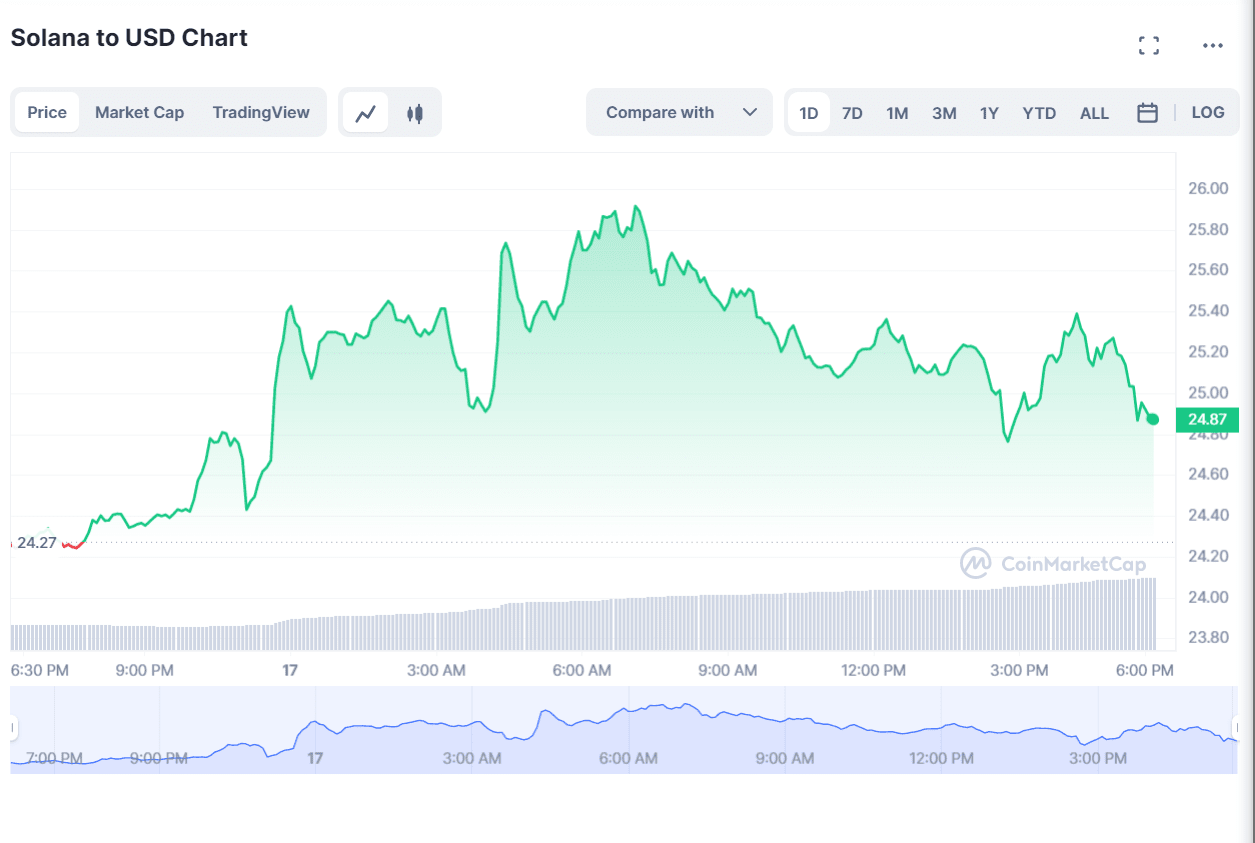Enable logarithmic scale with LOG toggle

1207,112
